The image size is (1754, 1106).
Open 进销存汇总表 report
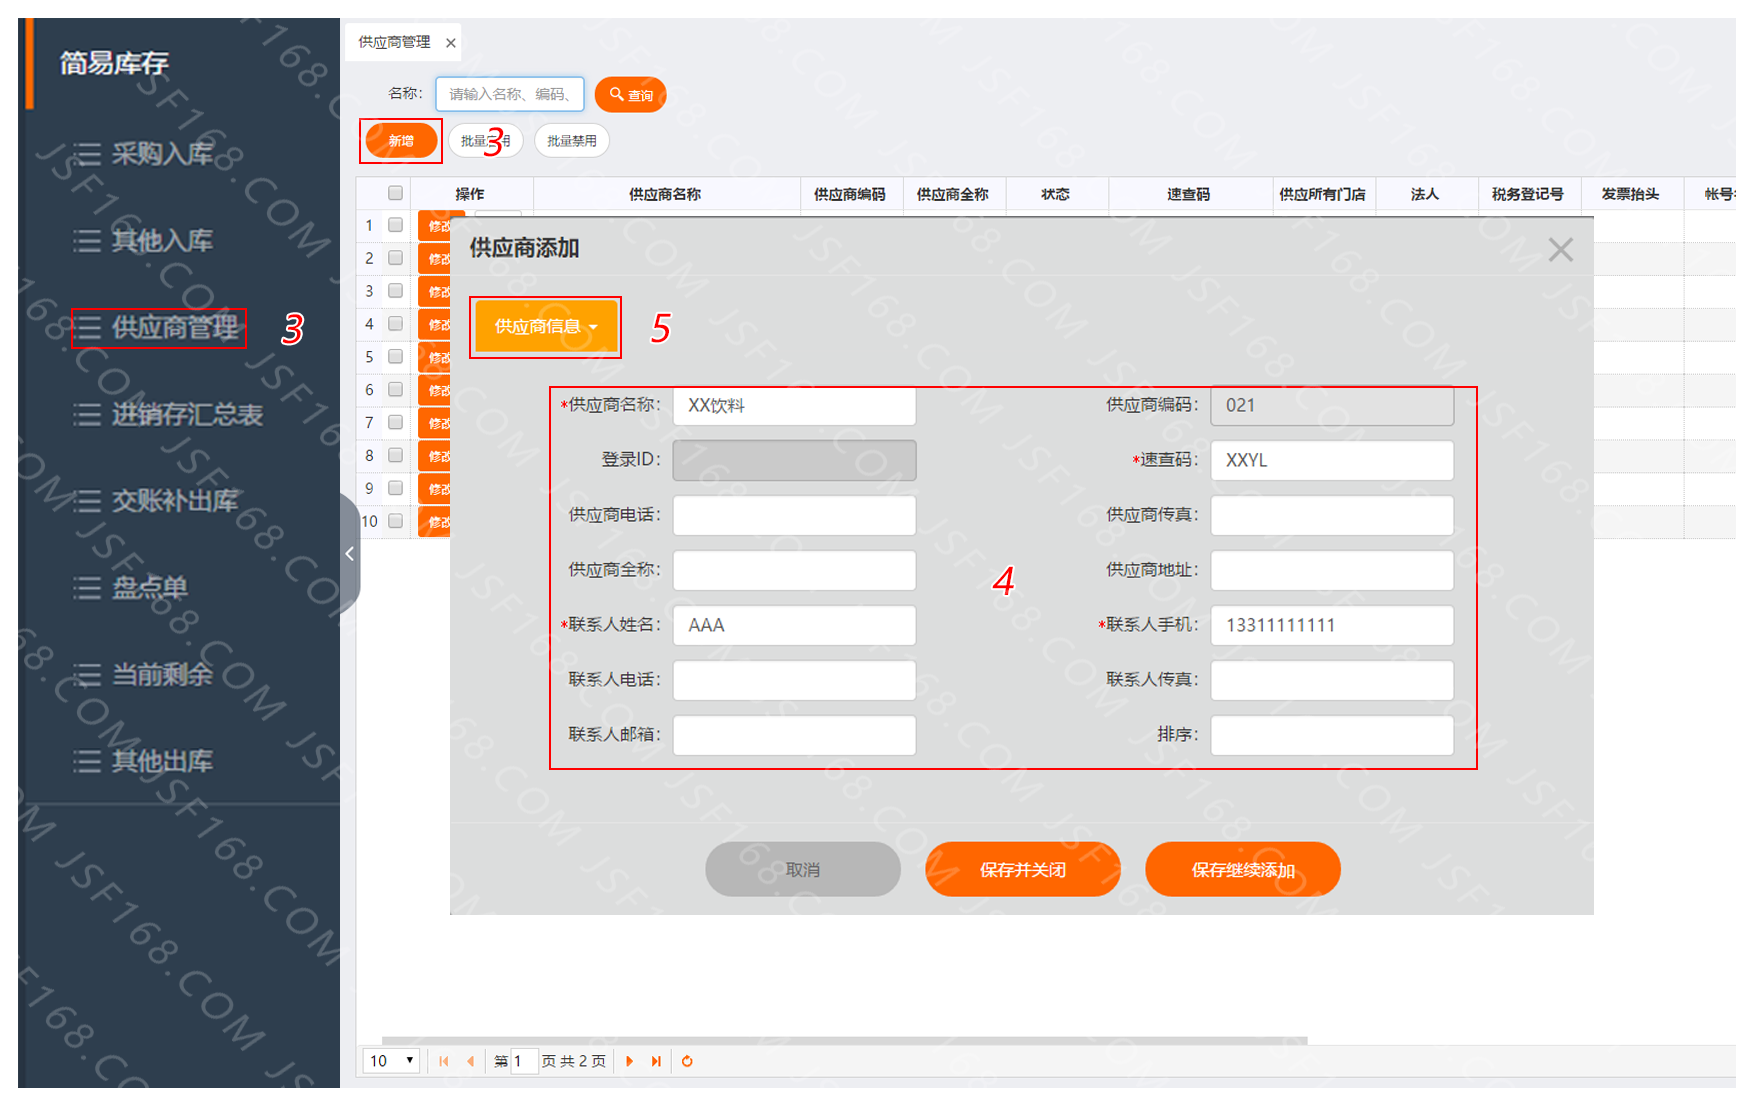tap(187, 414)
